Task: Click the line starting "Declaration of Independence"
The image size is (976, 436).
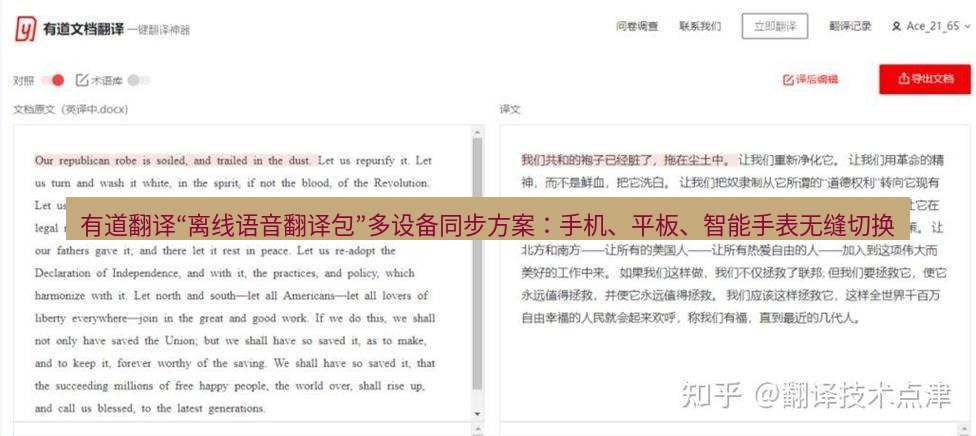Action: (x=225, y=273)
